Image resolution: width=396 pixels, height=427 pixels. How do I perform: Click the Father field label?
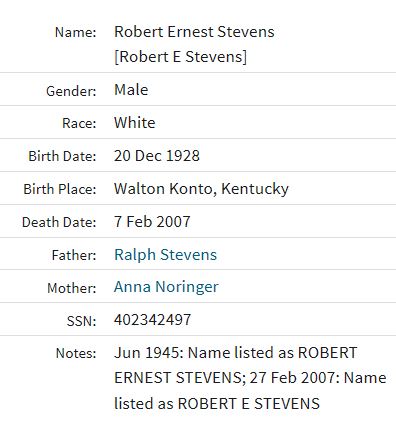click(x=74, y=256)
